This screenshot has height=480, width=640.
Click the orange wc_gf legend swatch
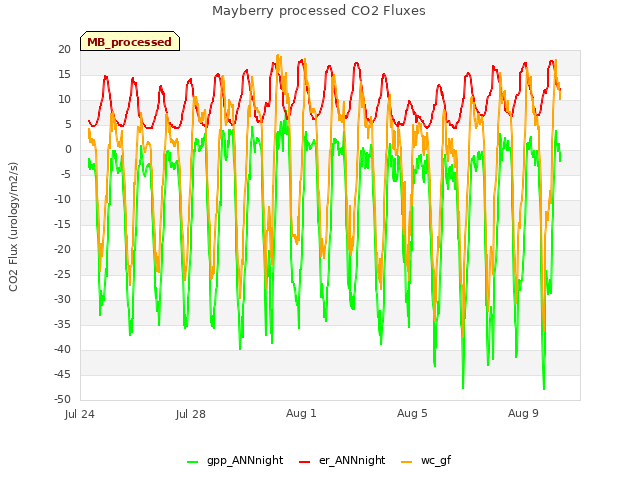(407, 462)
